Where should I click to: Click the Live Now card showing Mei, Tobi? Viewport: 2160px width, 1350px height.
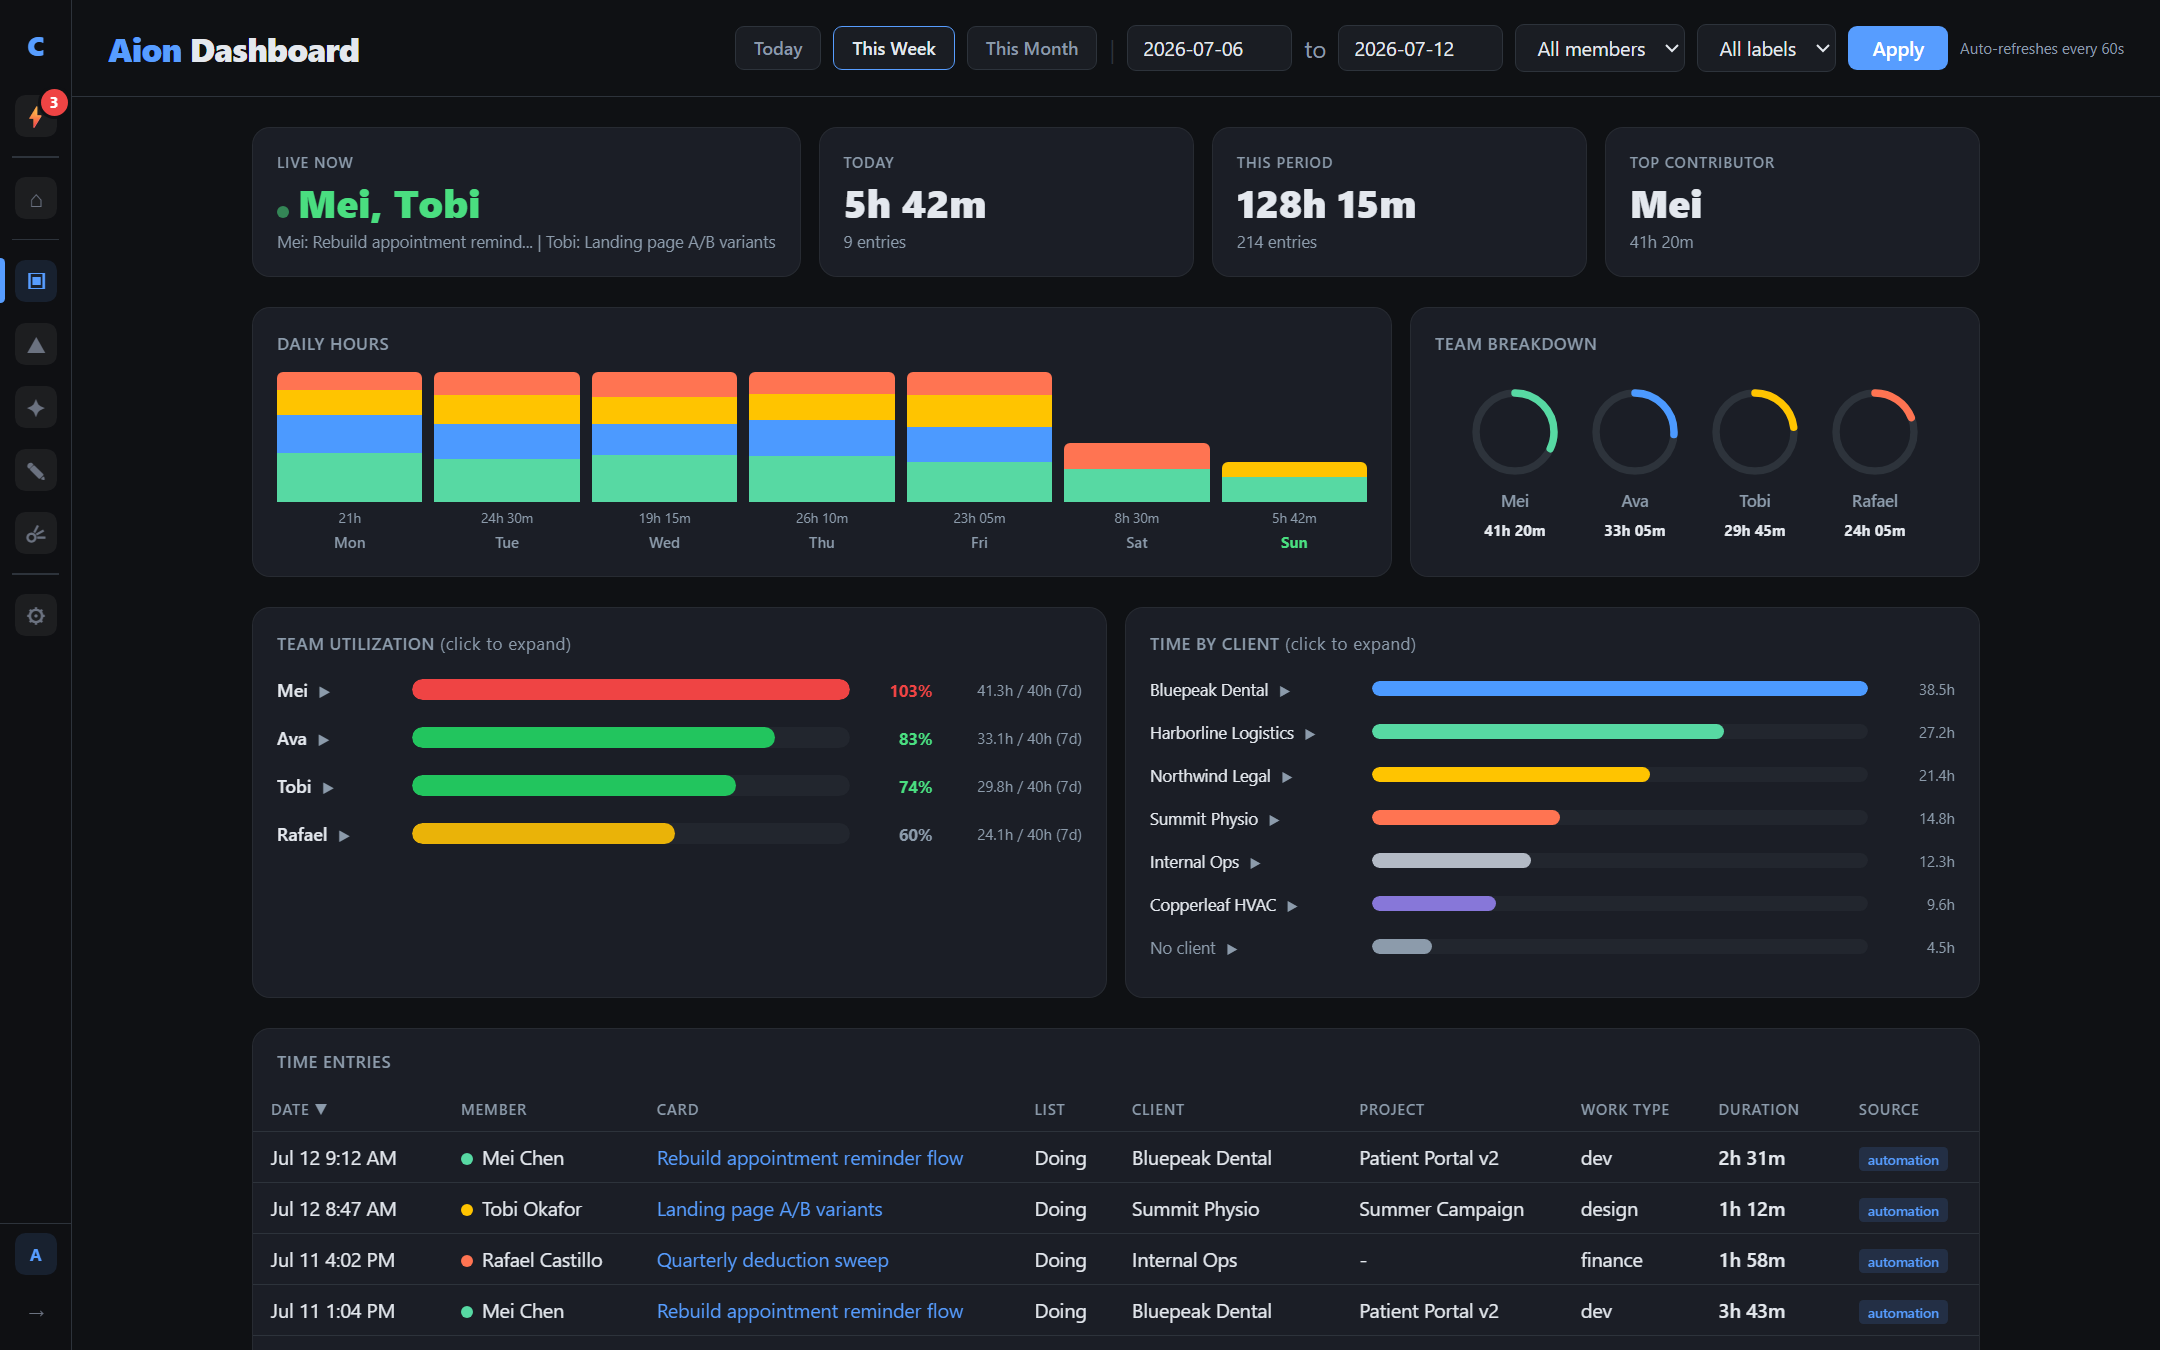point(526,202)
